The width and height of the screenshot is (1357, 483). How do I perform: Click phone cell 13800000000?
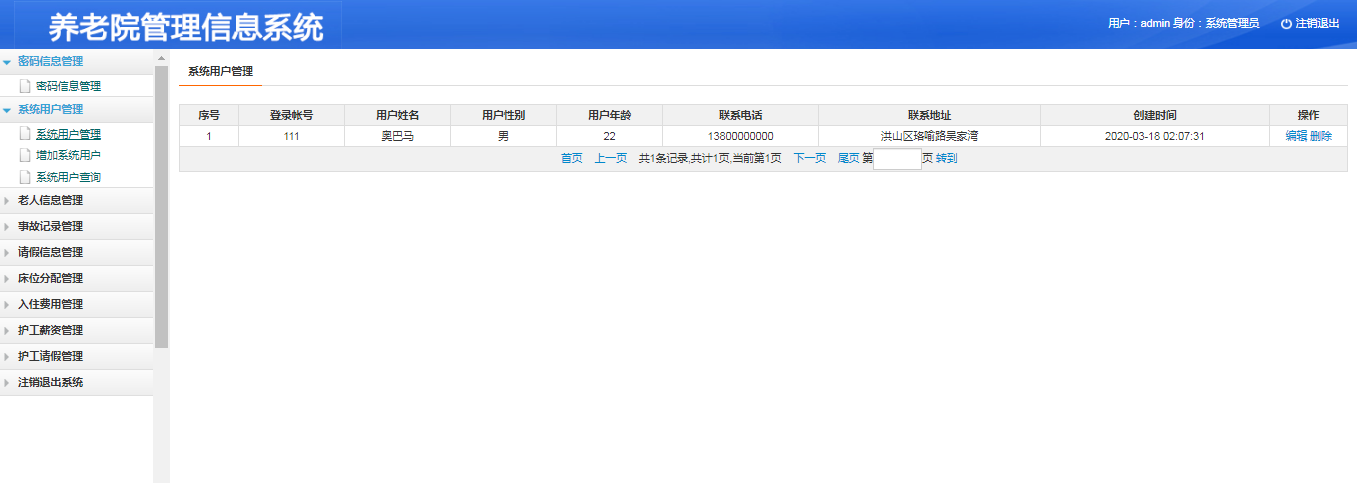[x=741, y=136]
